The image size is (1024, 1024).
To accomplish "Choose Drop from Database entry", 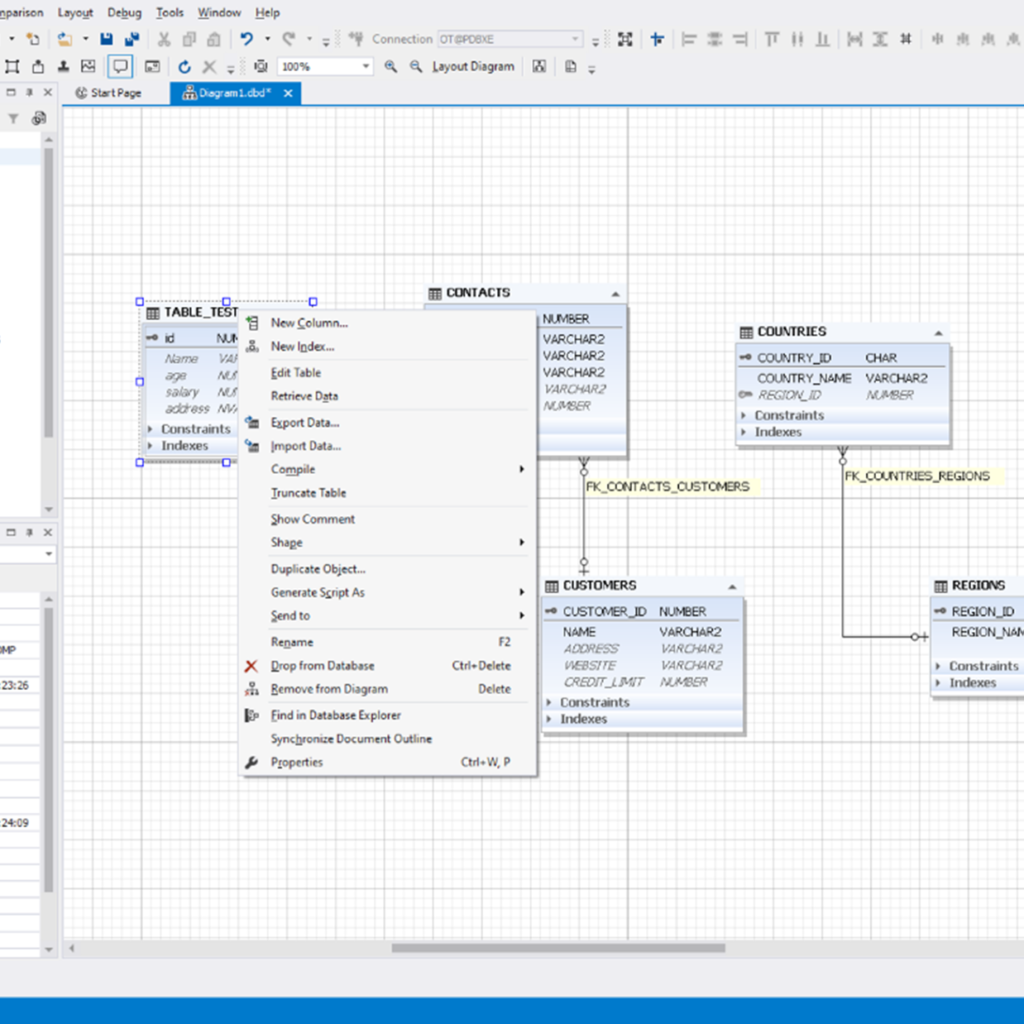I will (388, 665).
